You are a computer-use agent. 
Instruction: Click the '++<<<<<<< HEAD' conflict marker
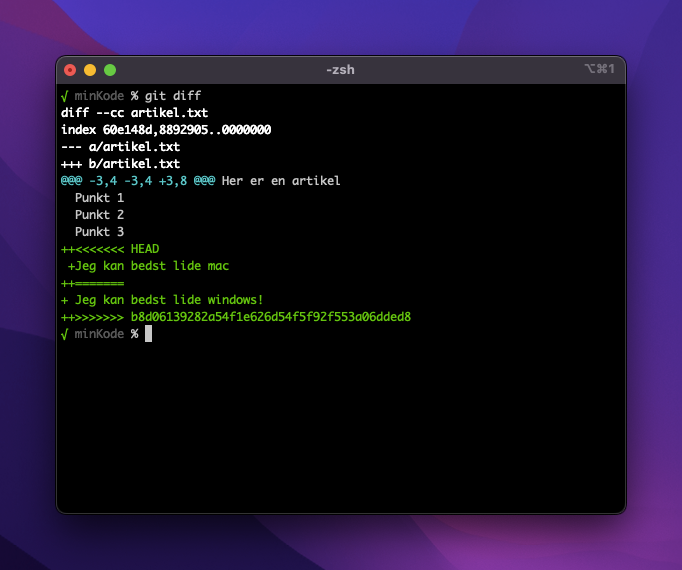point(110,249)
